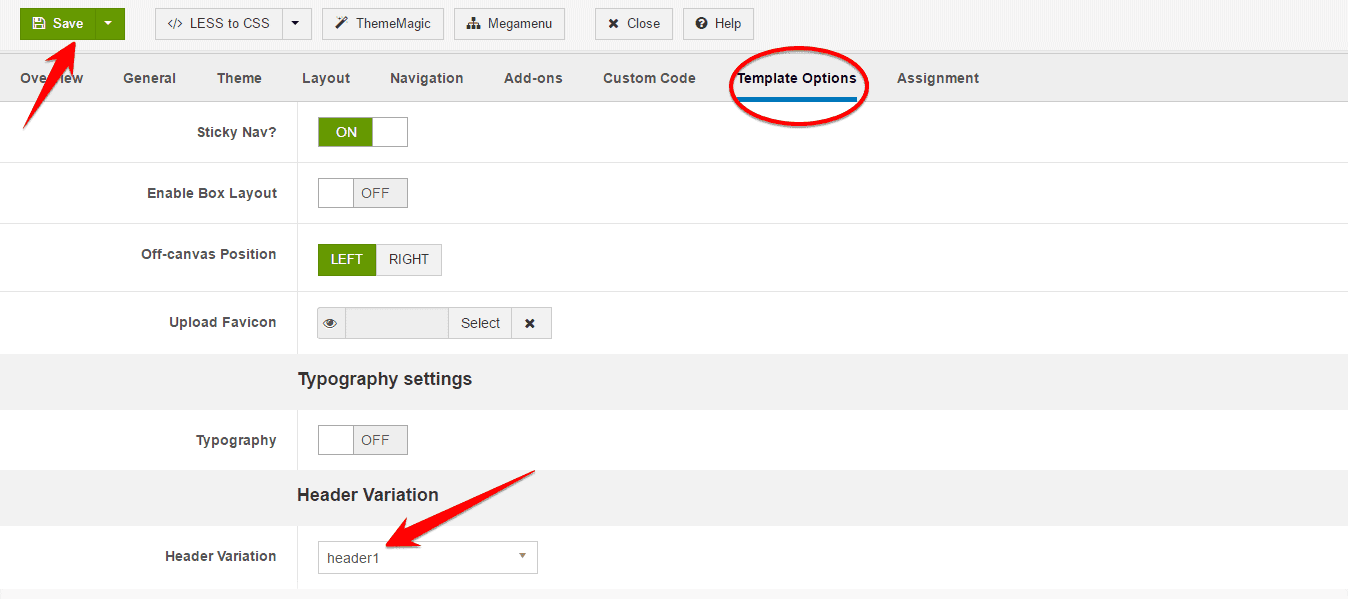The height and width of the screenshot is (599, 1348).
Task: Open the Megamenu configuration
Action: [x=509, y=24]
